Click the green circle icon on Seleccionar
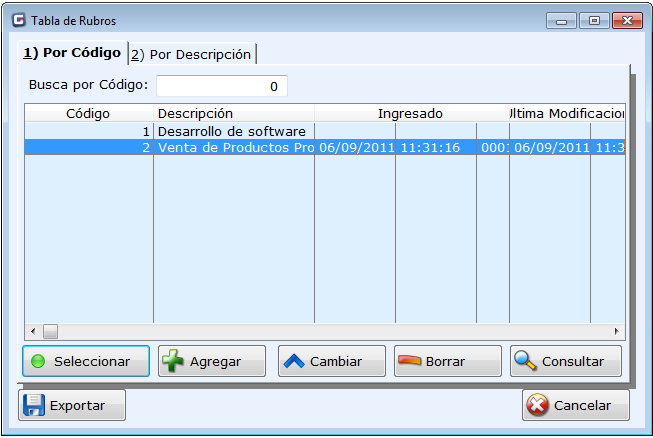 [x=38, y=361]
